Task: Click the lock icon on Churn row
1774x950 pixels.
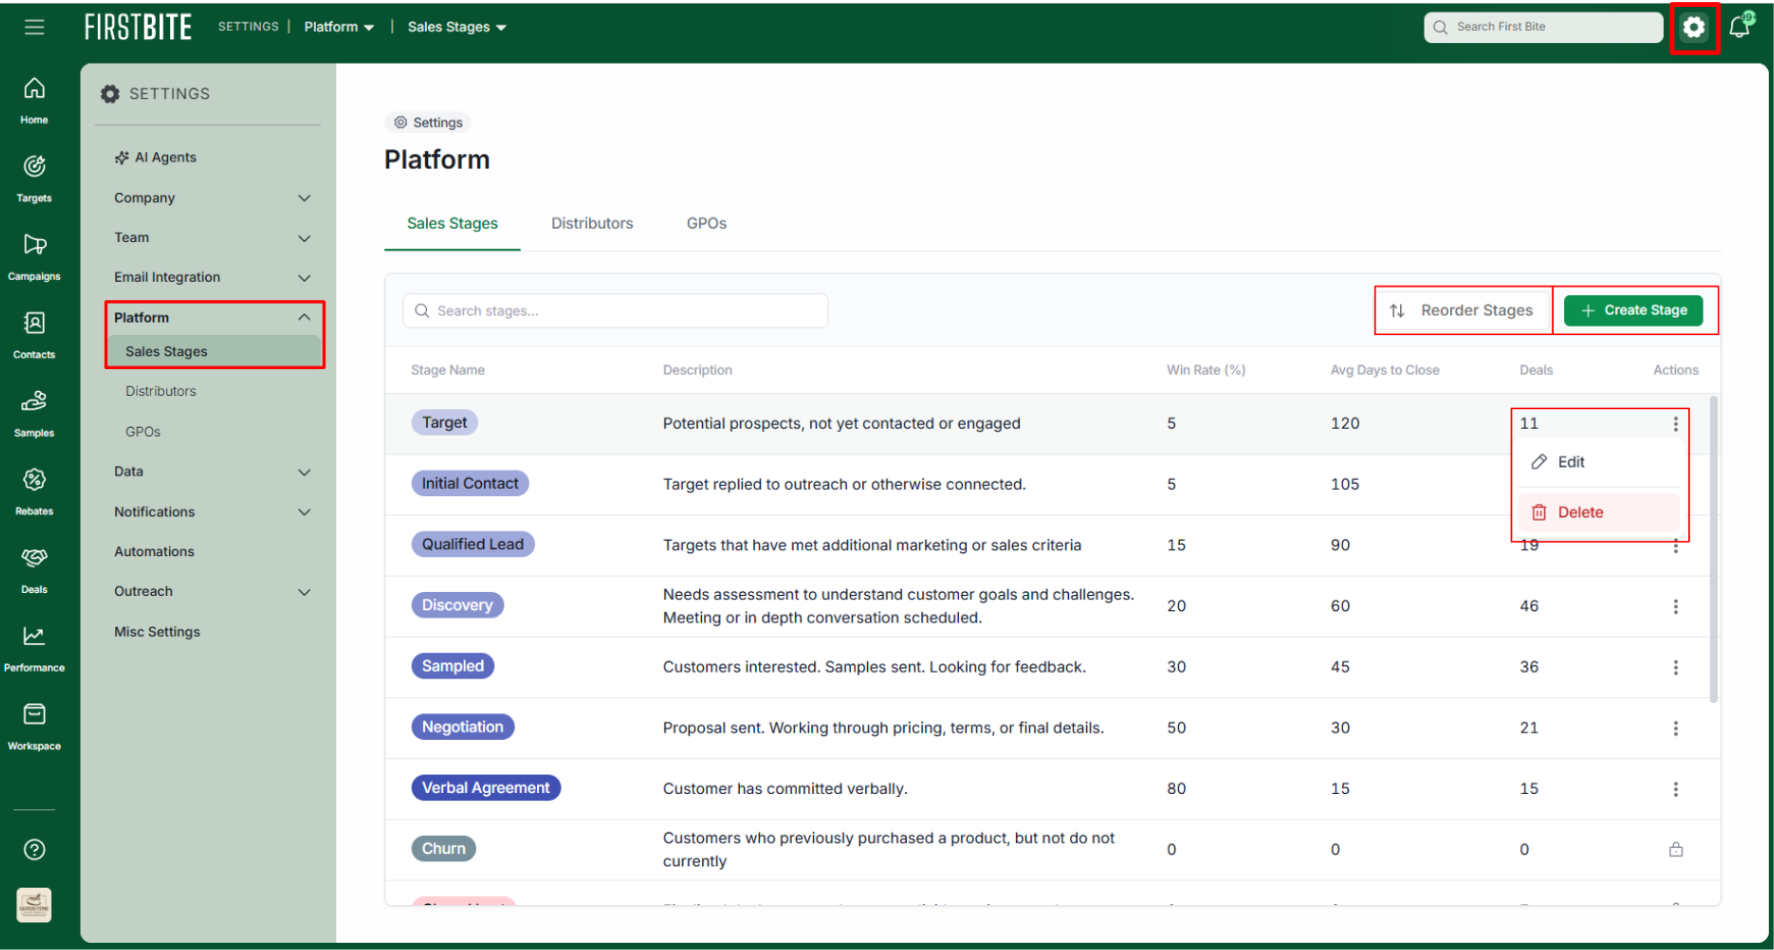Action: click(x=1676, y=850)
